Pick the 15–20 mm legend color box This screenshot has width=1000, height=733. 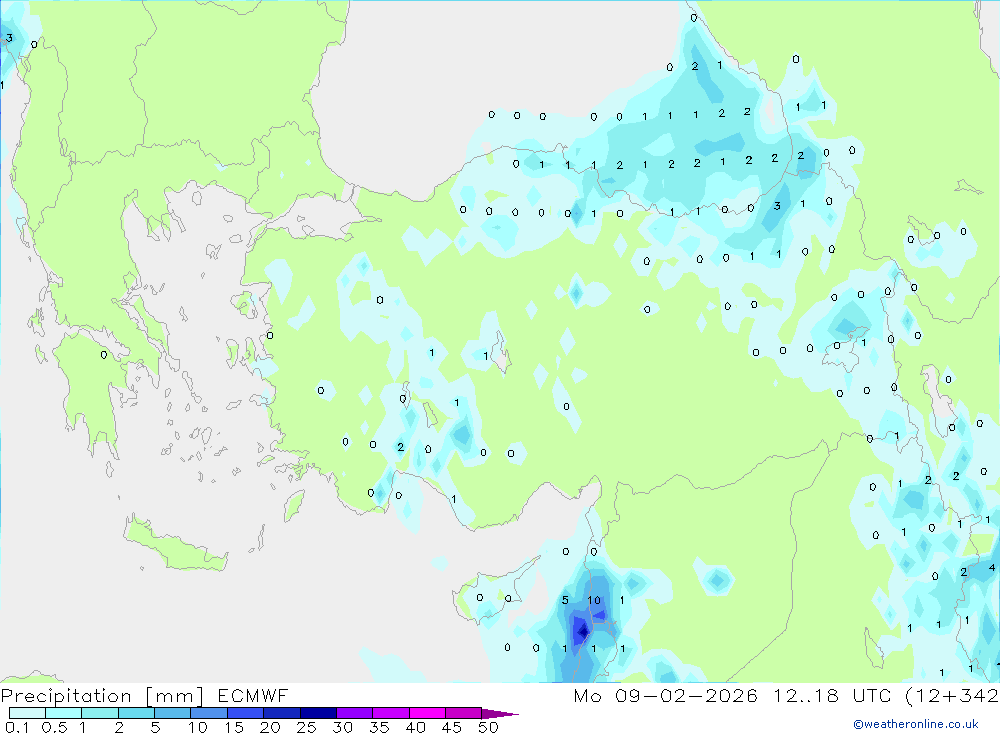click(246, 713)
